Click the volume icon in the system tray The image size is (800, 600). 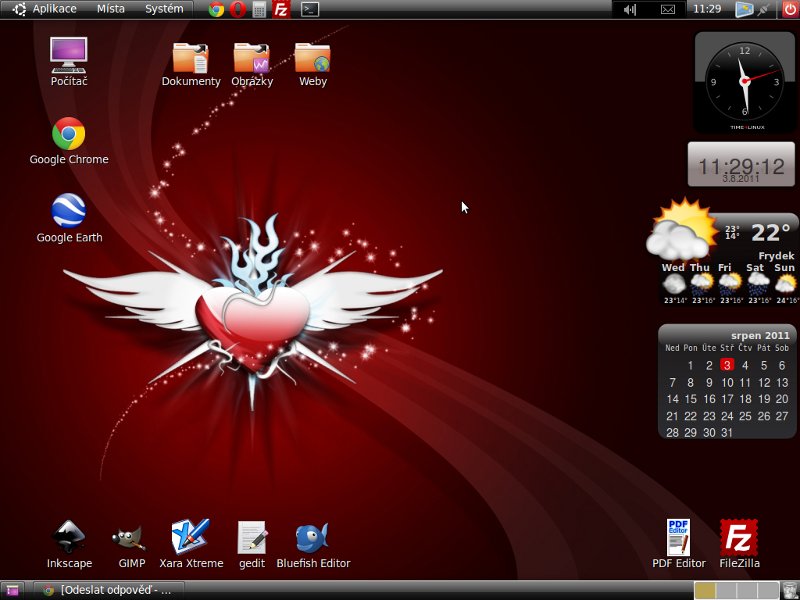point(630,9)
